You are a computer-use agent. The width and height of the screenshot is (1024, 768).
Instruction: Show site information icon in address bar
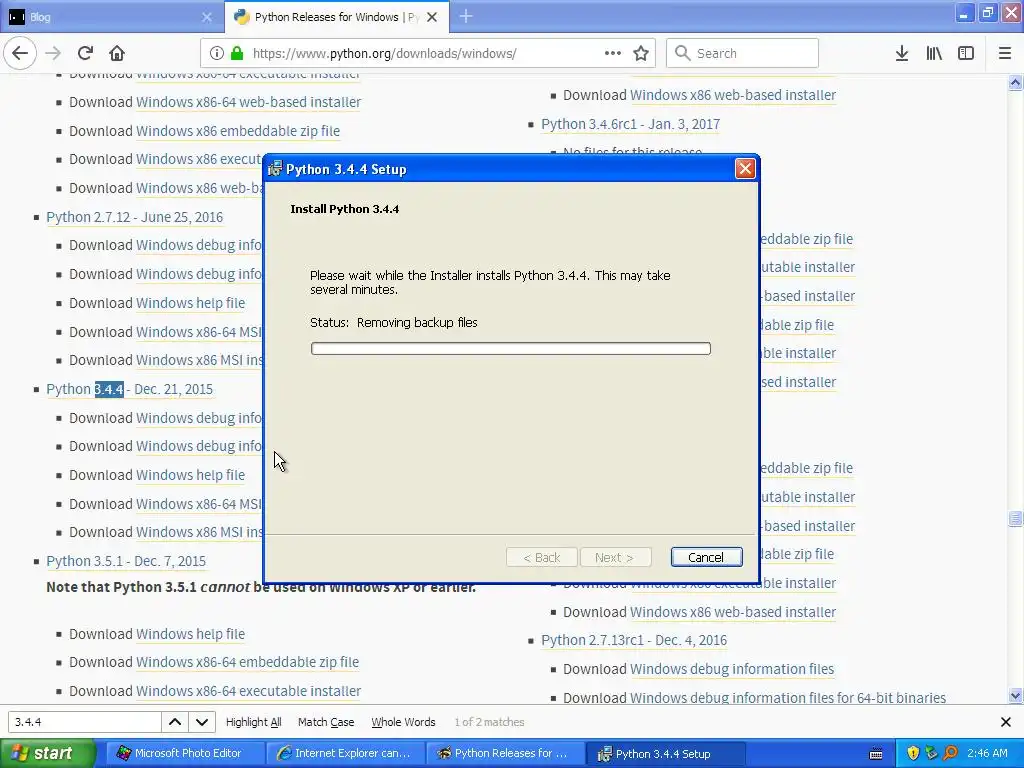[217, 53]
